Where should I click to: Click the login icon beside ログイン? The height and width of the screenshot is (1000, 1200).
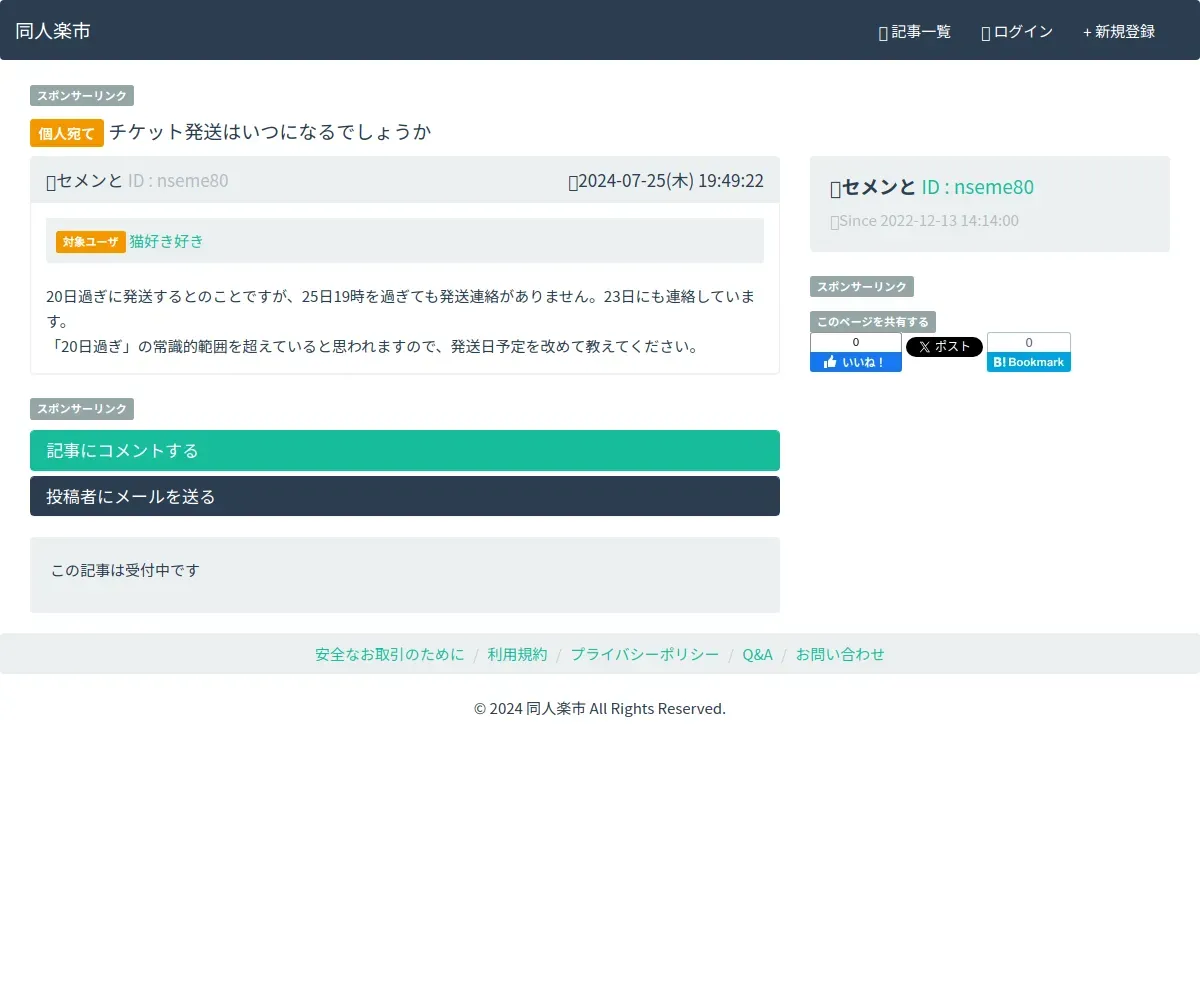point(986,33)
